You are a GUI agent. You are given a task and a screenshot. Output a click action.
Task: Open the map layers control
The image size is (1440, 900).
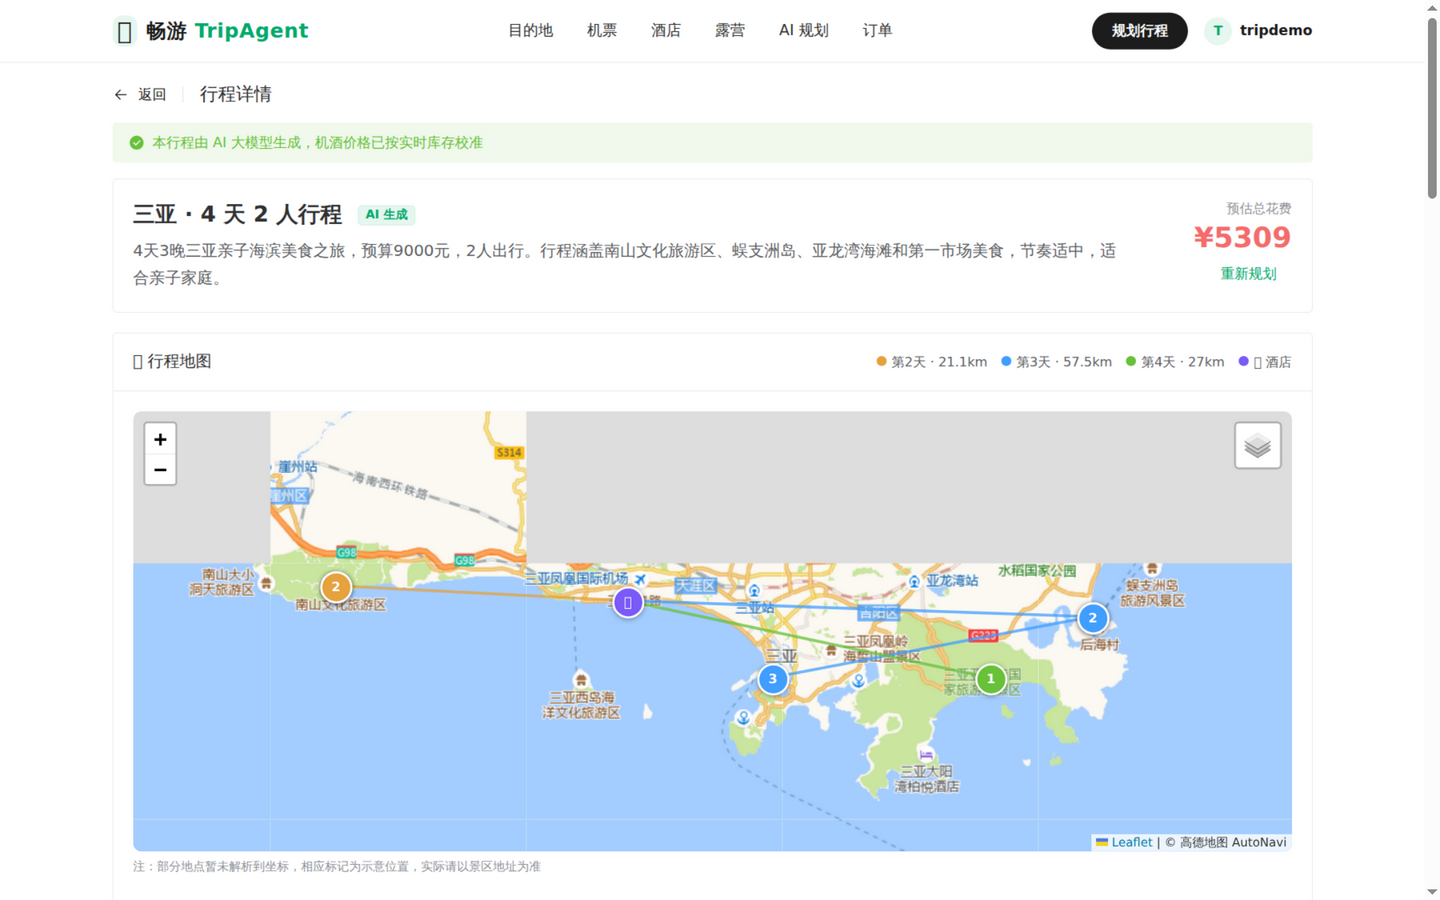(1257, 446)
